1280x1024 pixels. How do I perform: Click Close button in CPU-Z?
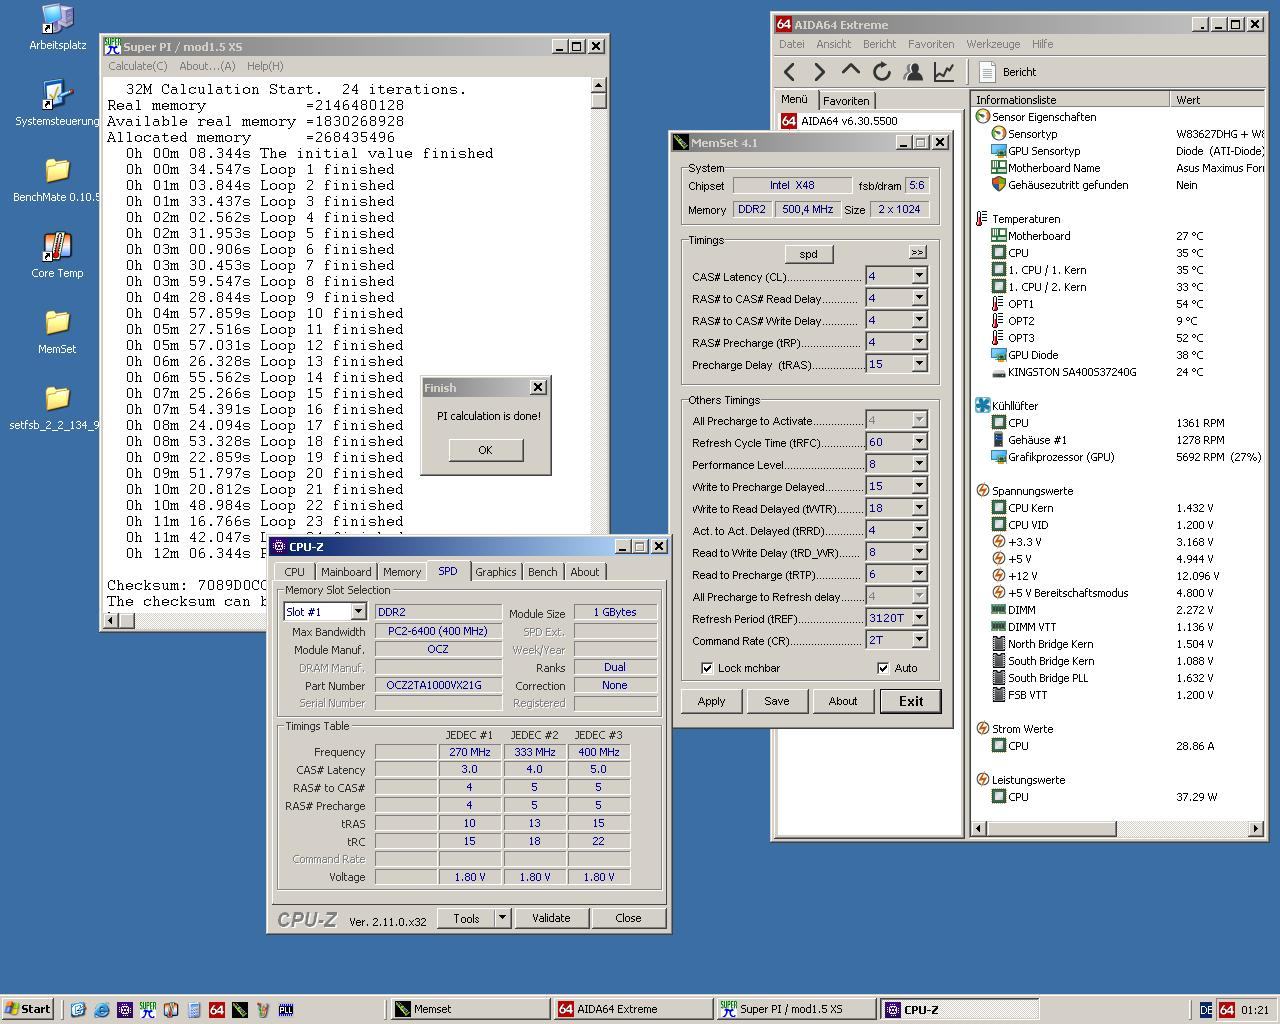(628, 918)
